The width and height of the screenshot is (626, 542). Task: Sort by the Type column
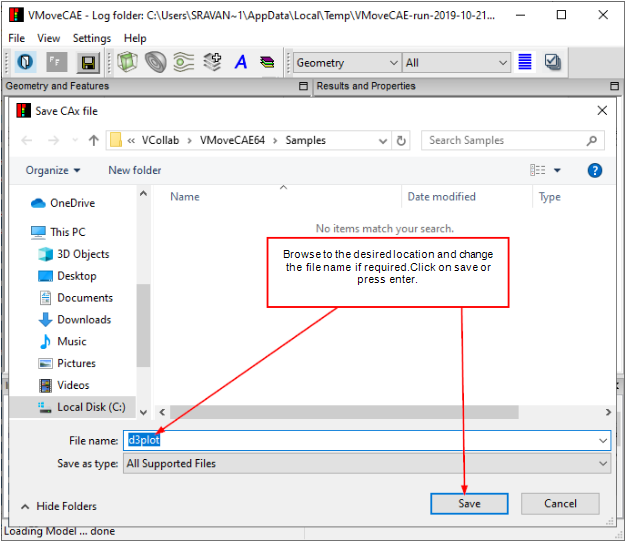click(x=549, y=197)
